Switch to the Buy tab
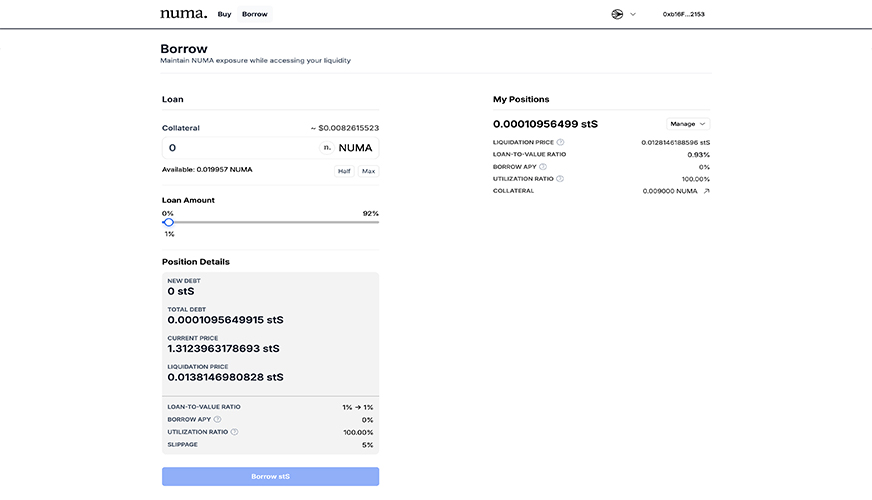 225,14
